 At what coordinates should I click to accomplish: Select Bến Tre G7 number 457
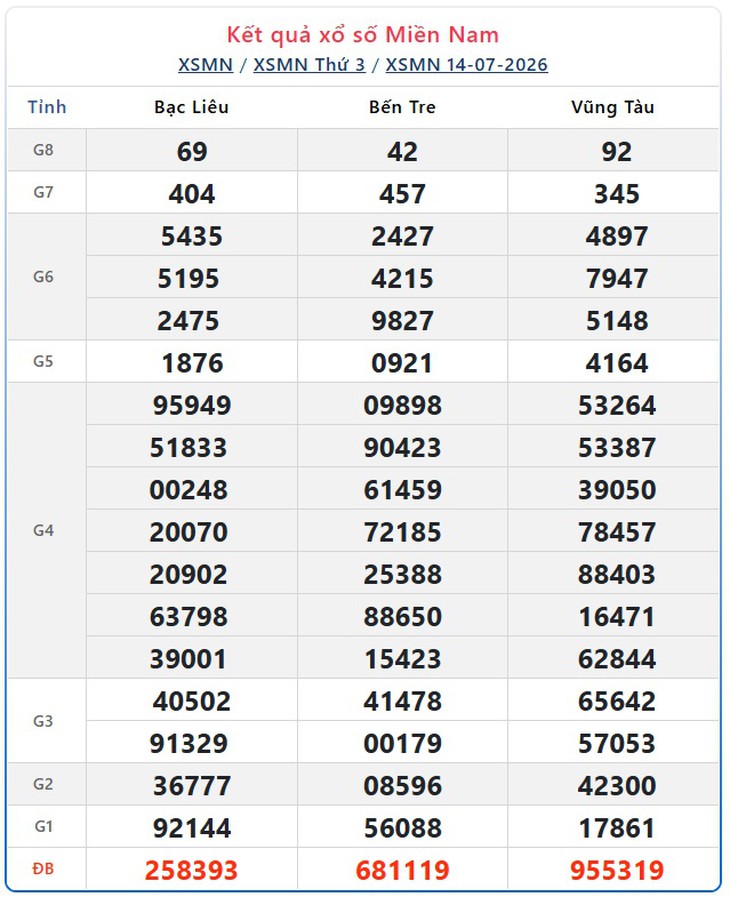click(x=402, y=194)
